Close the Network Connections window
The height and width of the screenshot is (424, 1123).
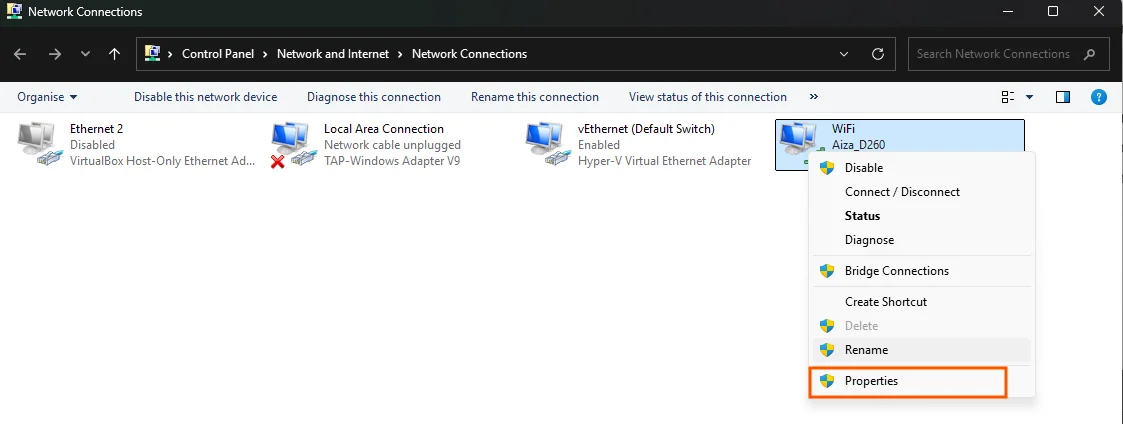[x=1099, y=11]
